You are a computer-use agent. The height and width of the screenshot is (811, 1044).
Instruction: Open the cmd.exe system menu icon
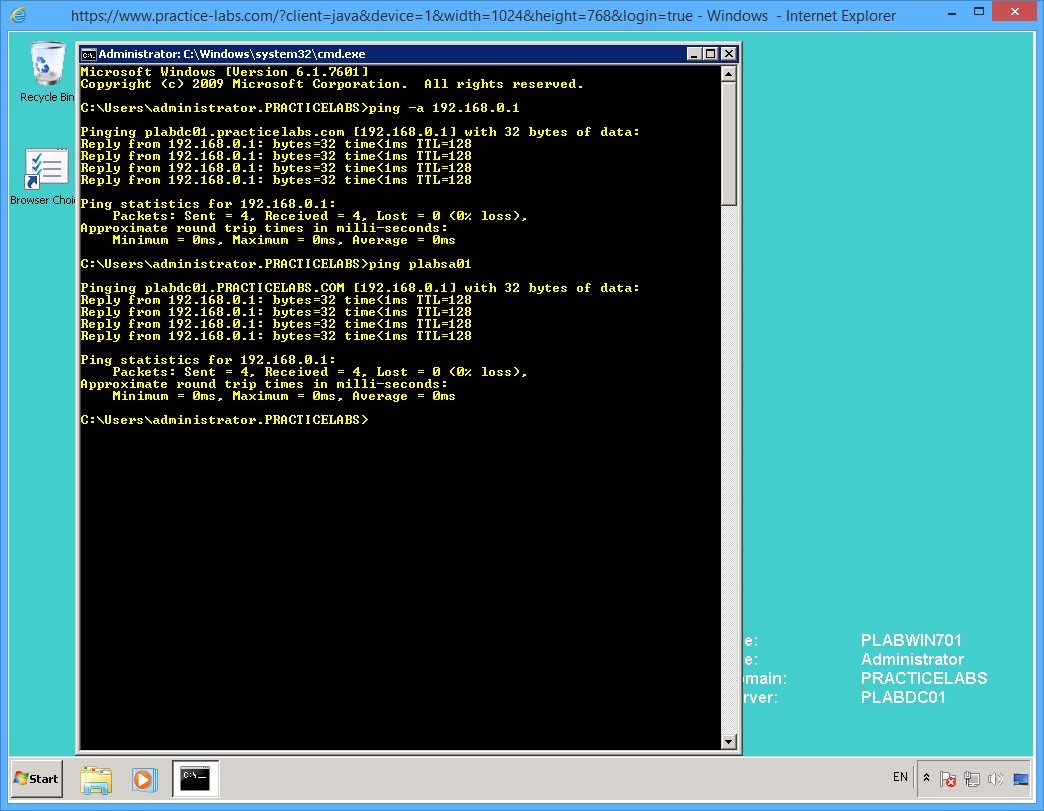87,54
